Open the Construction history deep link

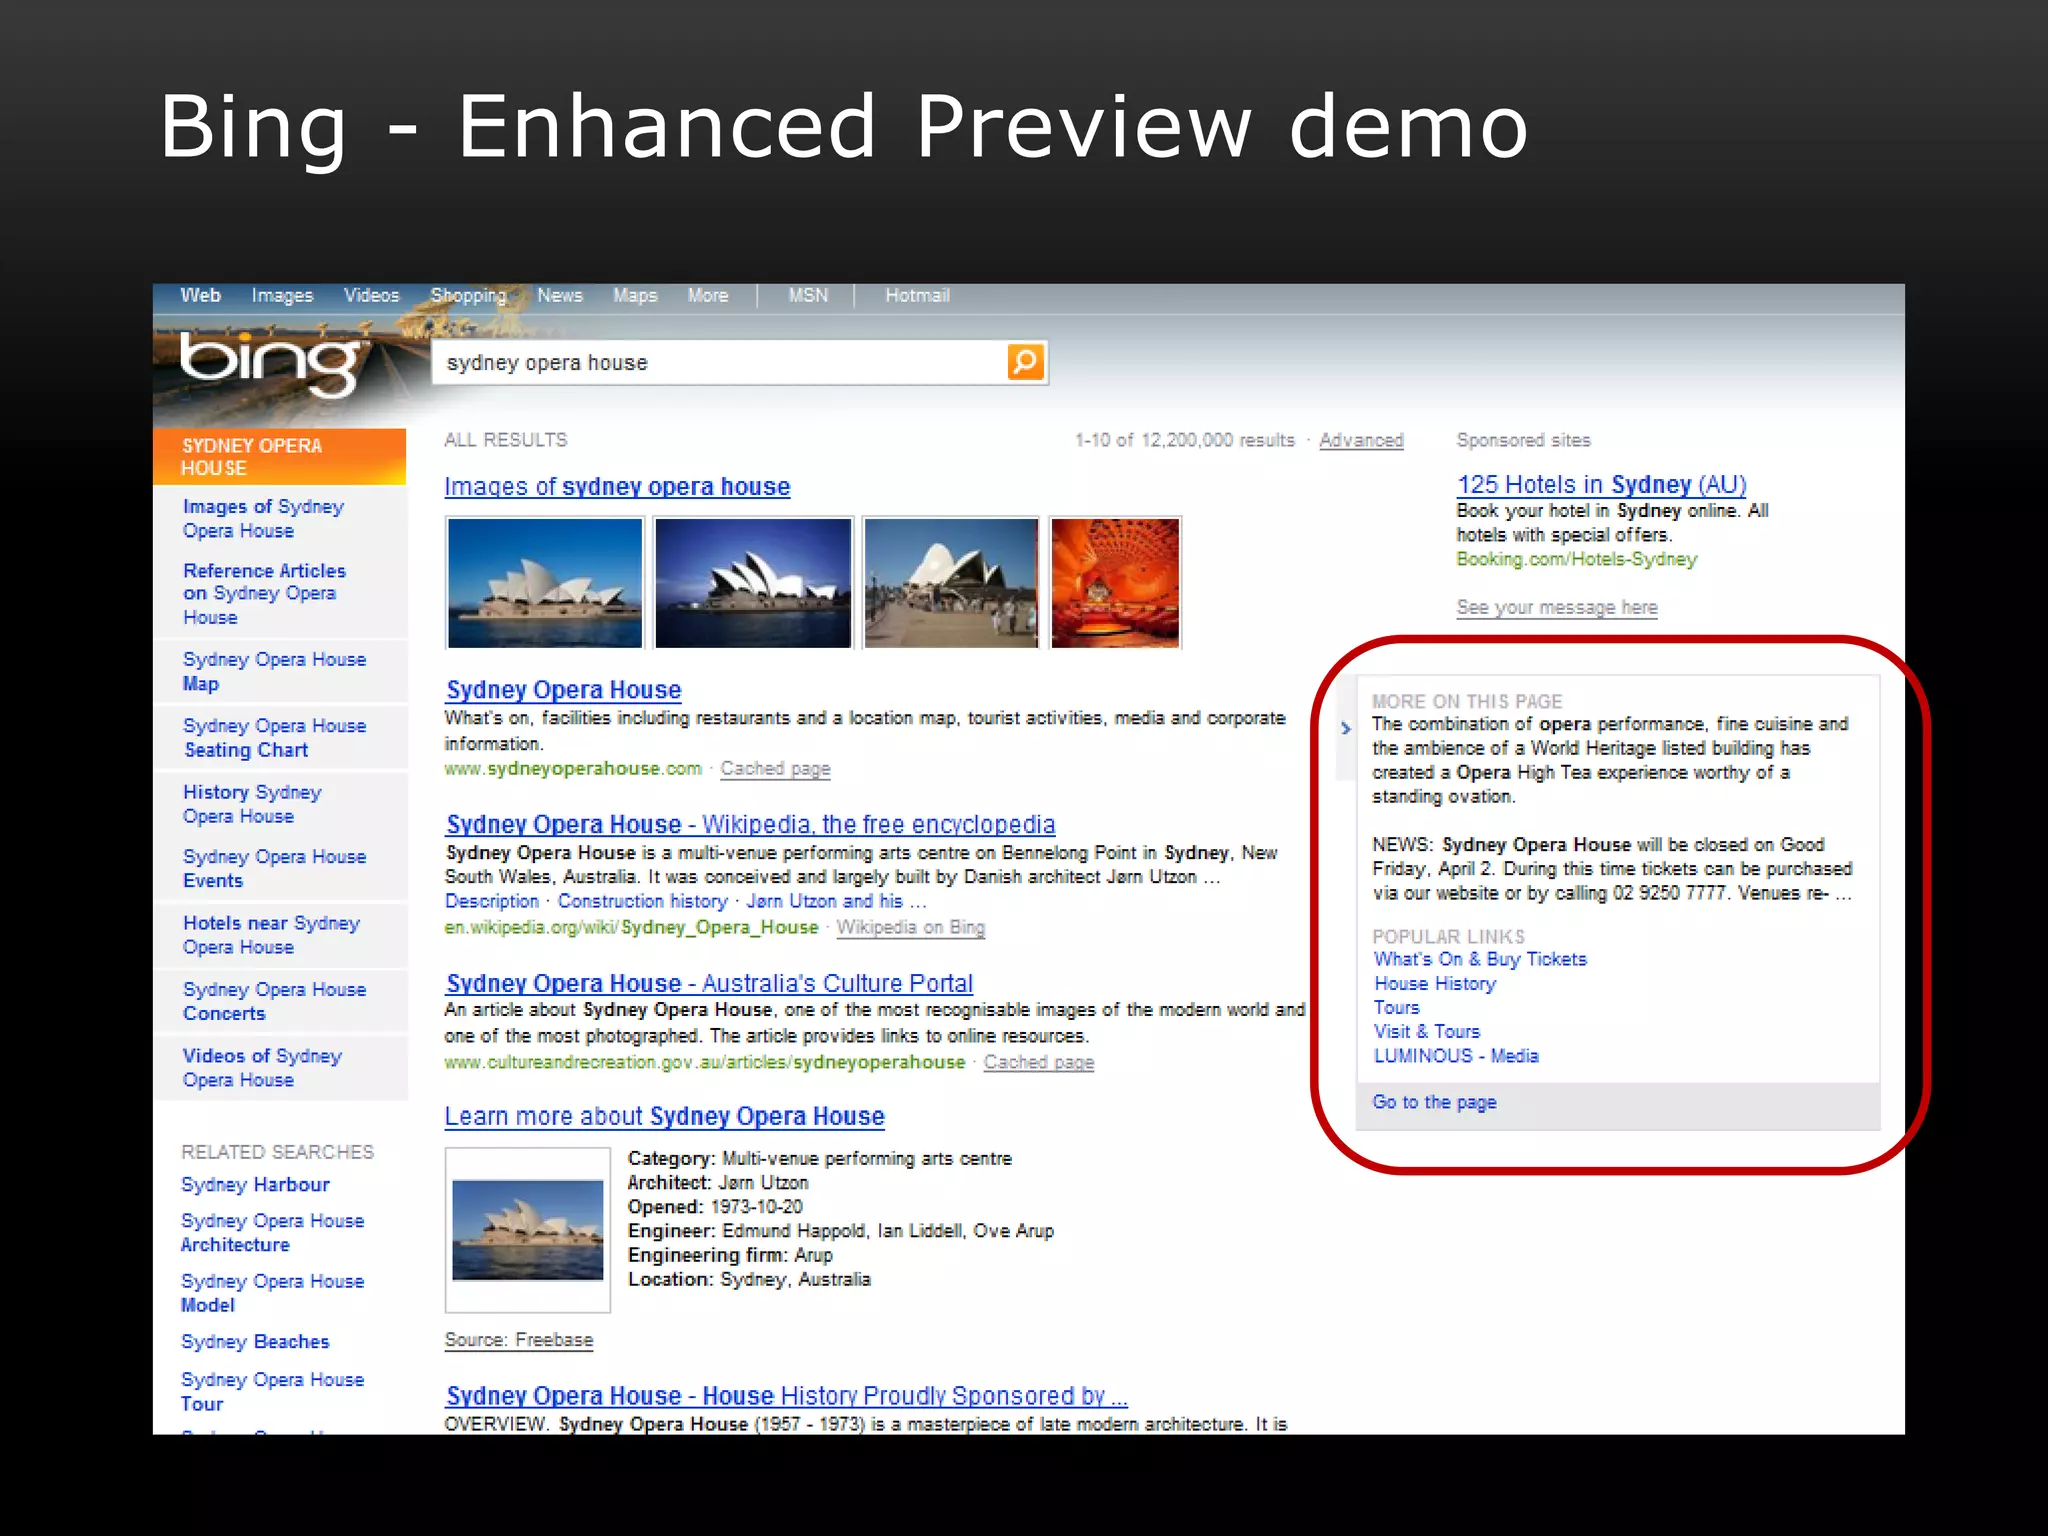tap(642, 901)
